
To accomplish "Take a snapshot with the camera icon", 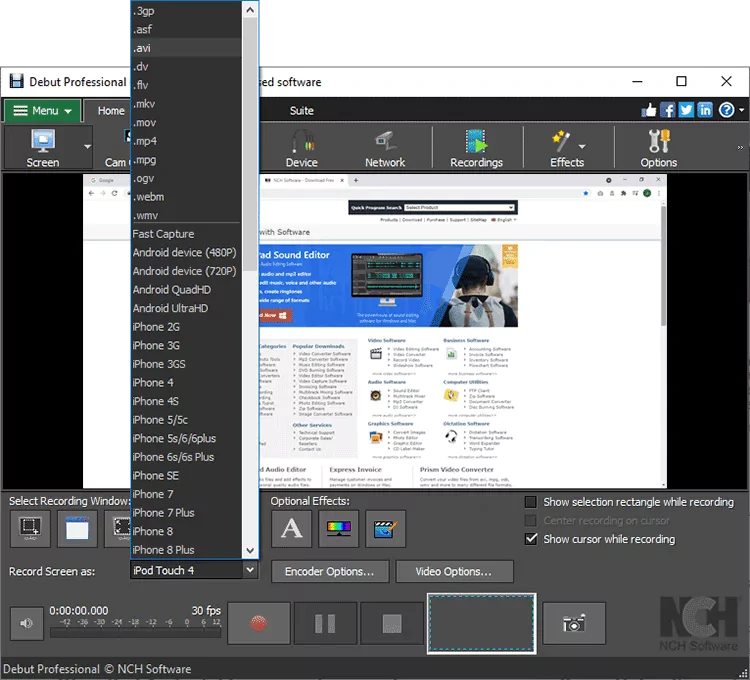I will [x=574, y=624].
